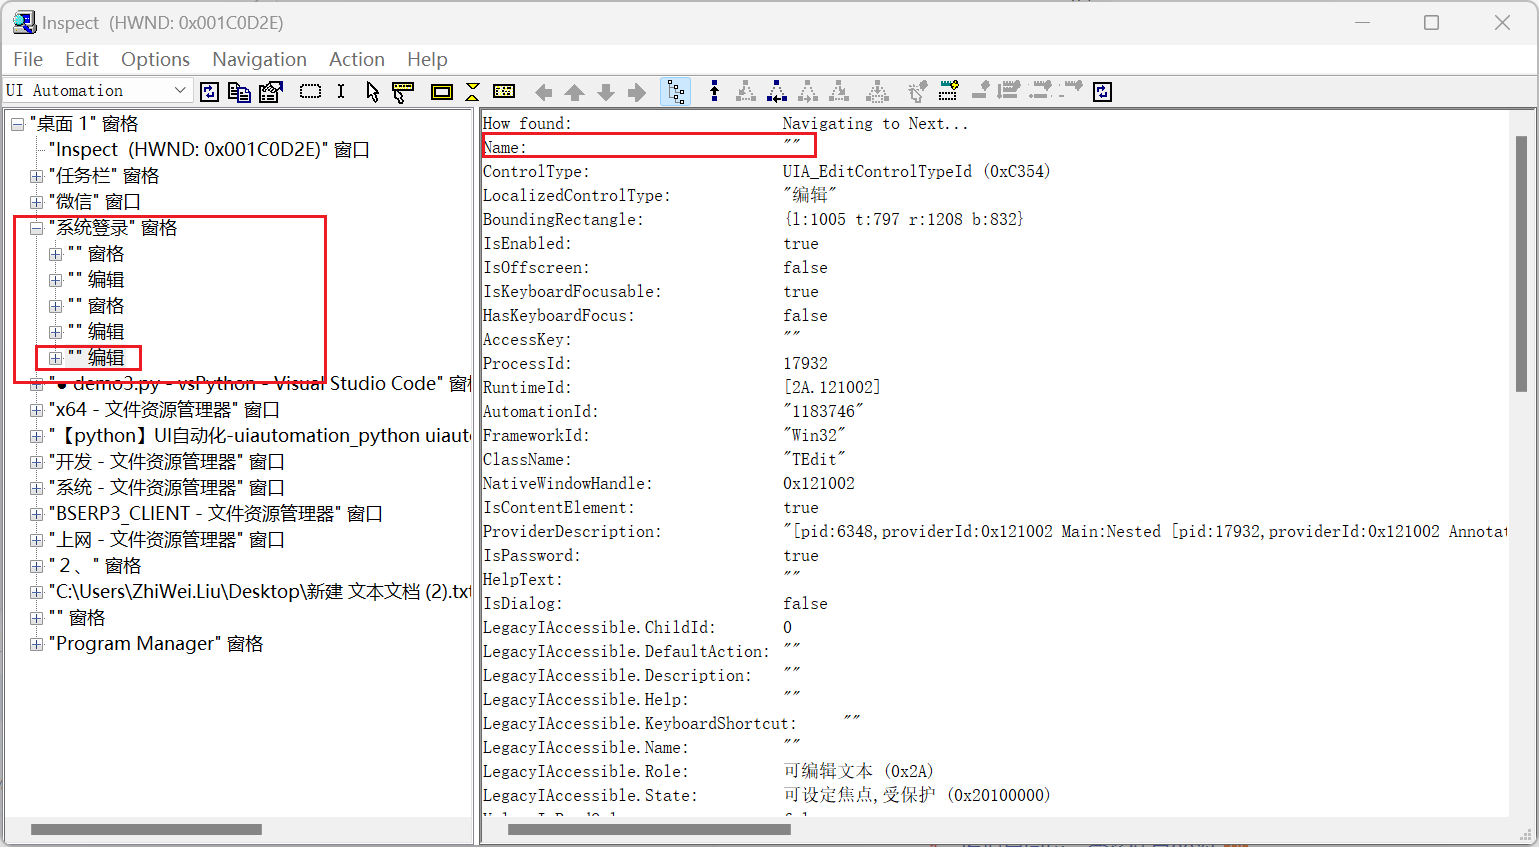Collapse the "系统登录" 窗格 node
Image resolution: width=1539 pixels, height=847 pixels.
pos(36,228)
